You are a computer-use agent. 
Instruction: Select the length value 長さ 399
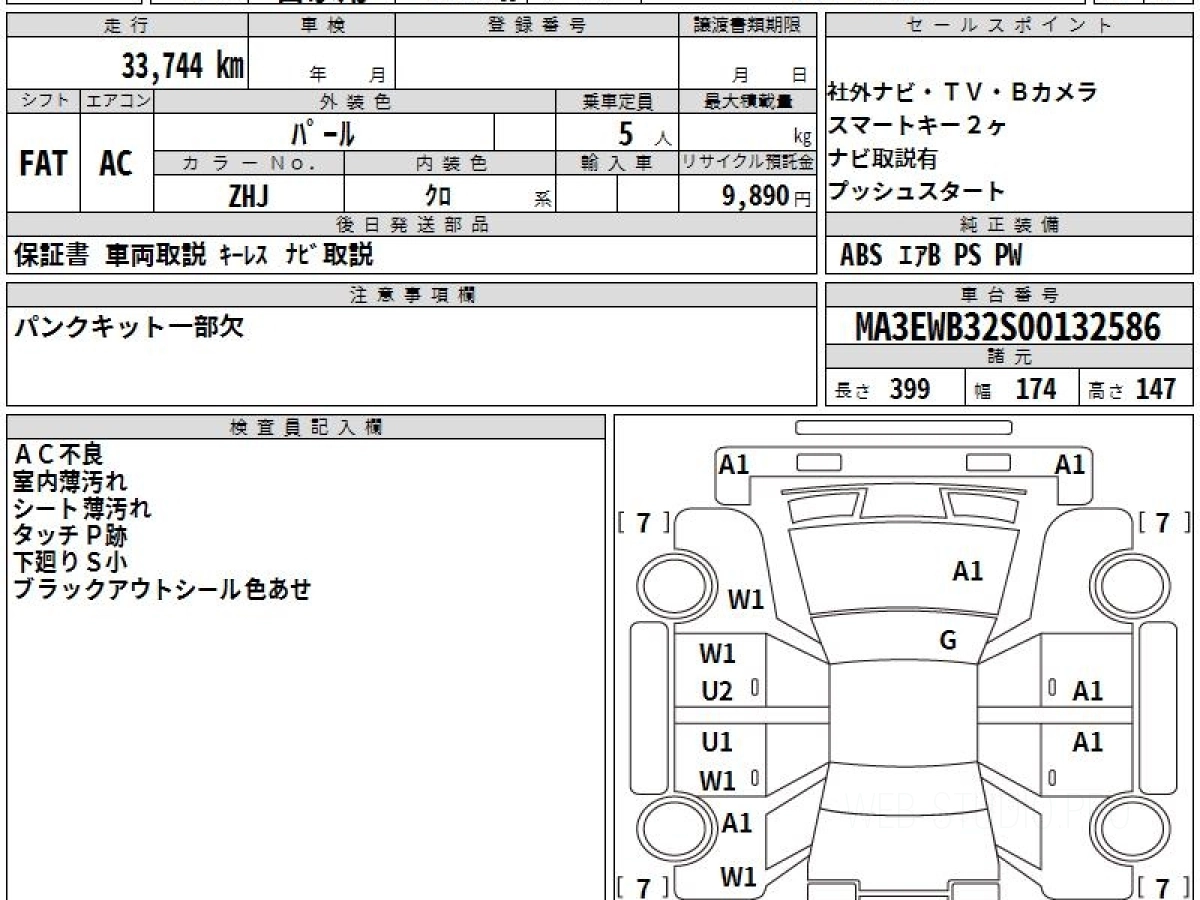(882, 389)
